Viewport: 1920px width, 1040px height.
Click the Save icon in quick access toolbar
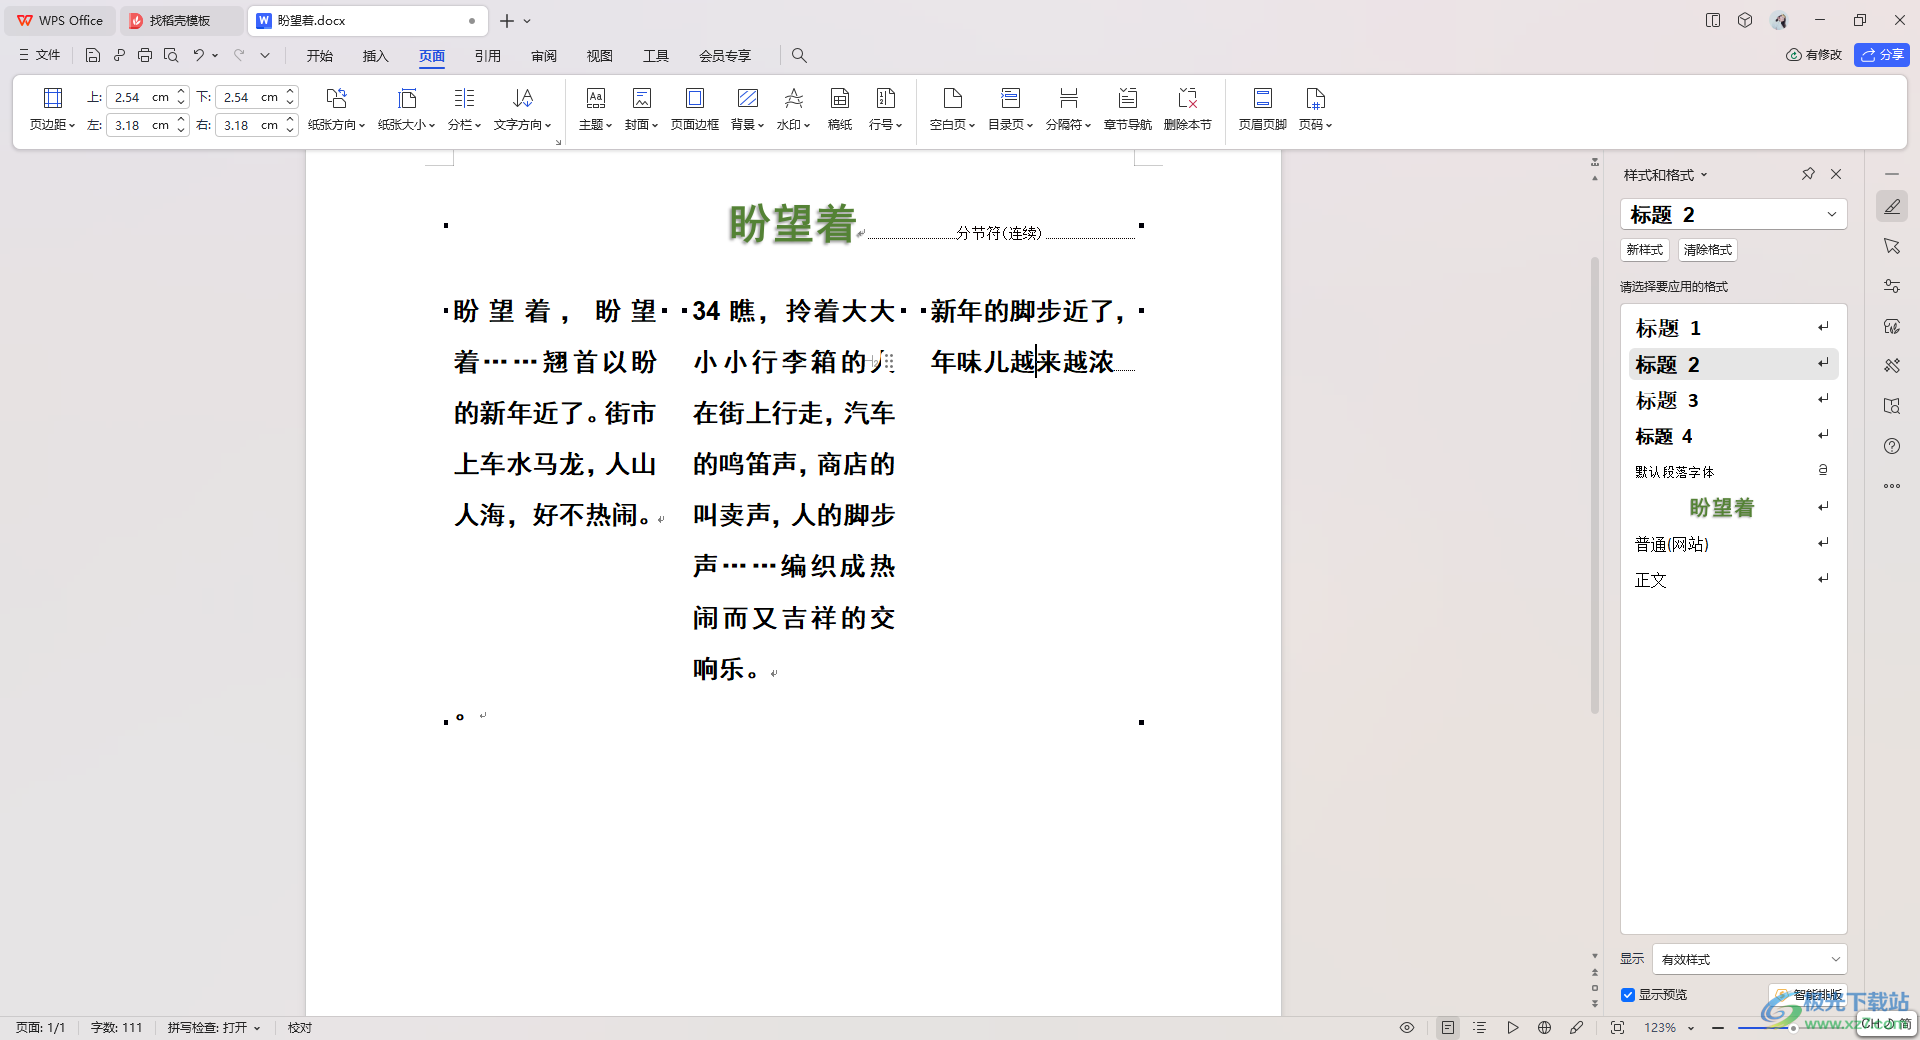[x=93, y=55]
